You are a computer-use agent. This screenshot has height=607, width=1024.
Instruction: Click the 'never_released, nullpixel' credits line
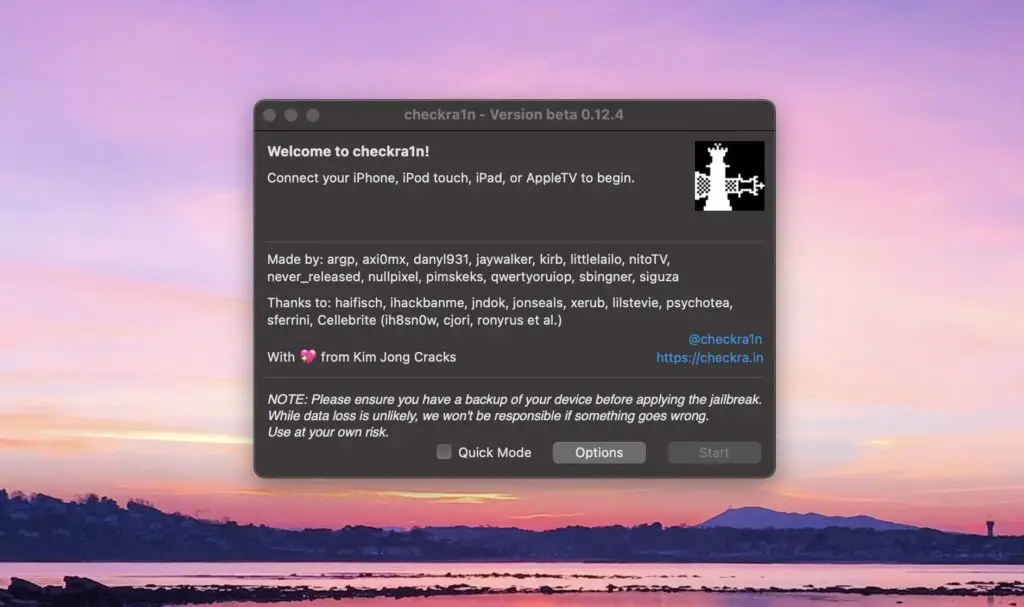pyautogui.click(x=473, y=276)
